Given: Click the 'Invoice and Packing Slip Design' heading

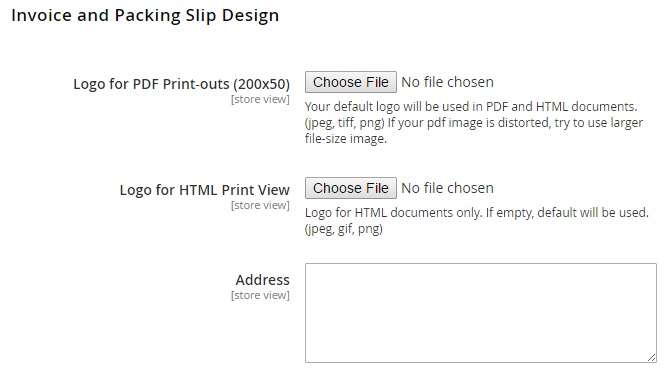Looking at the screenshot, I should click(145, 15).
